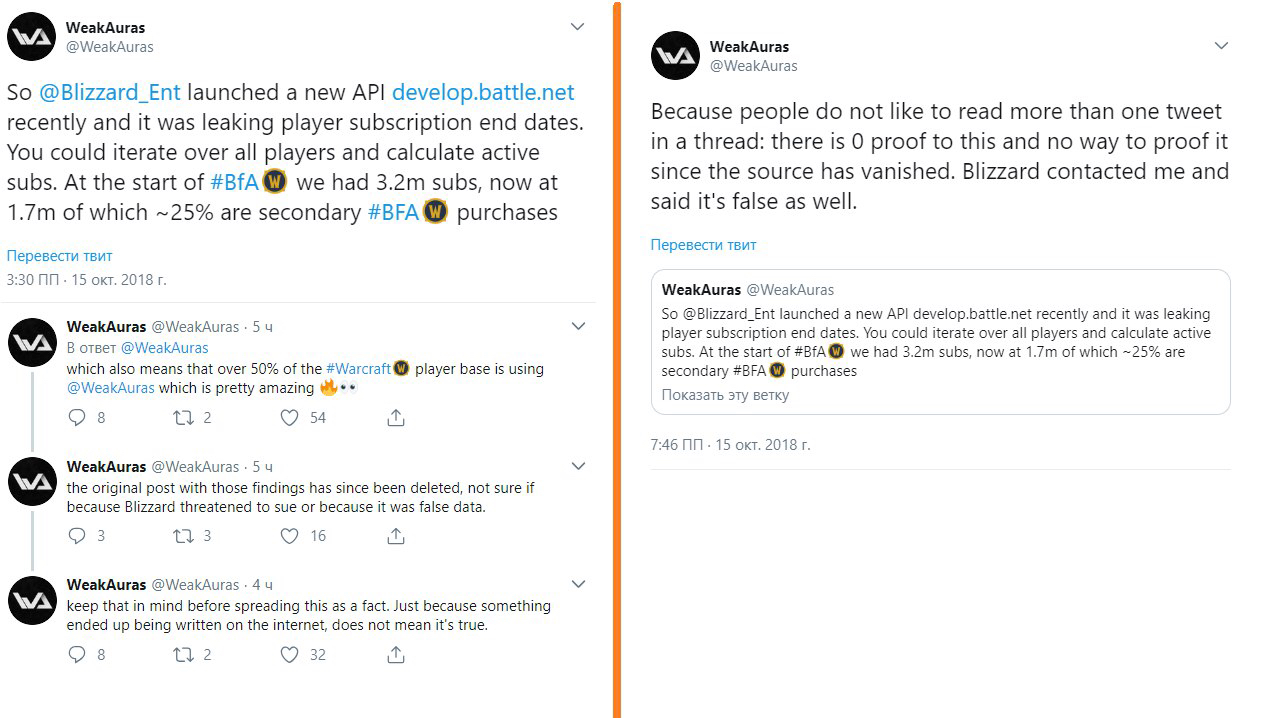Like the deleted original post tweet

tap(290, 536)
